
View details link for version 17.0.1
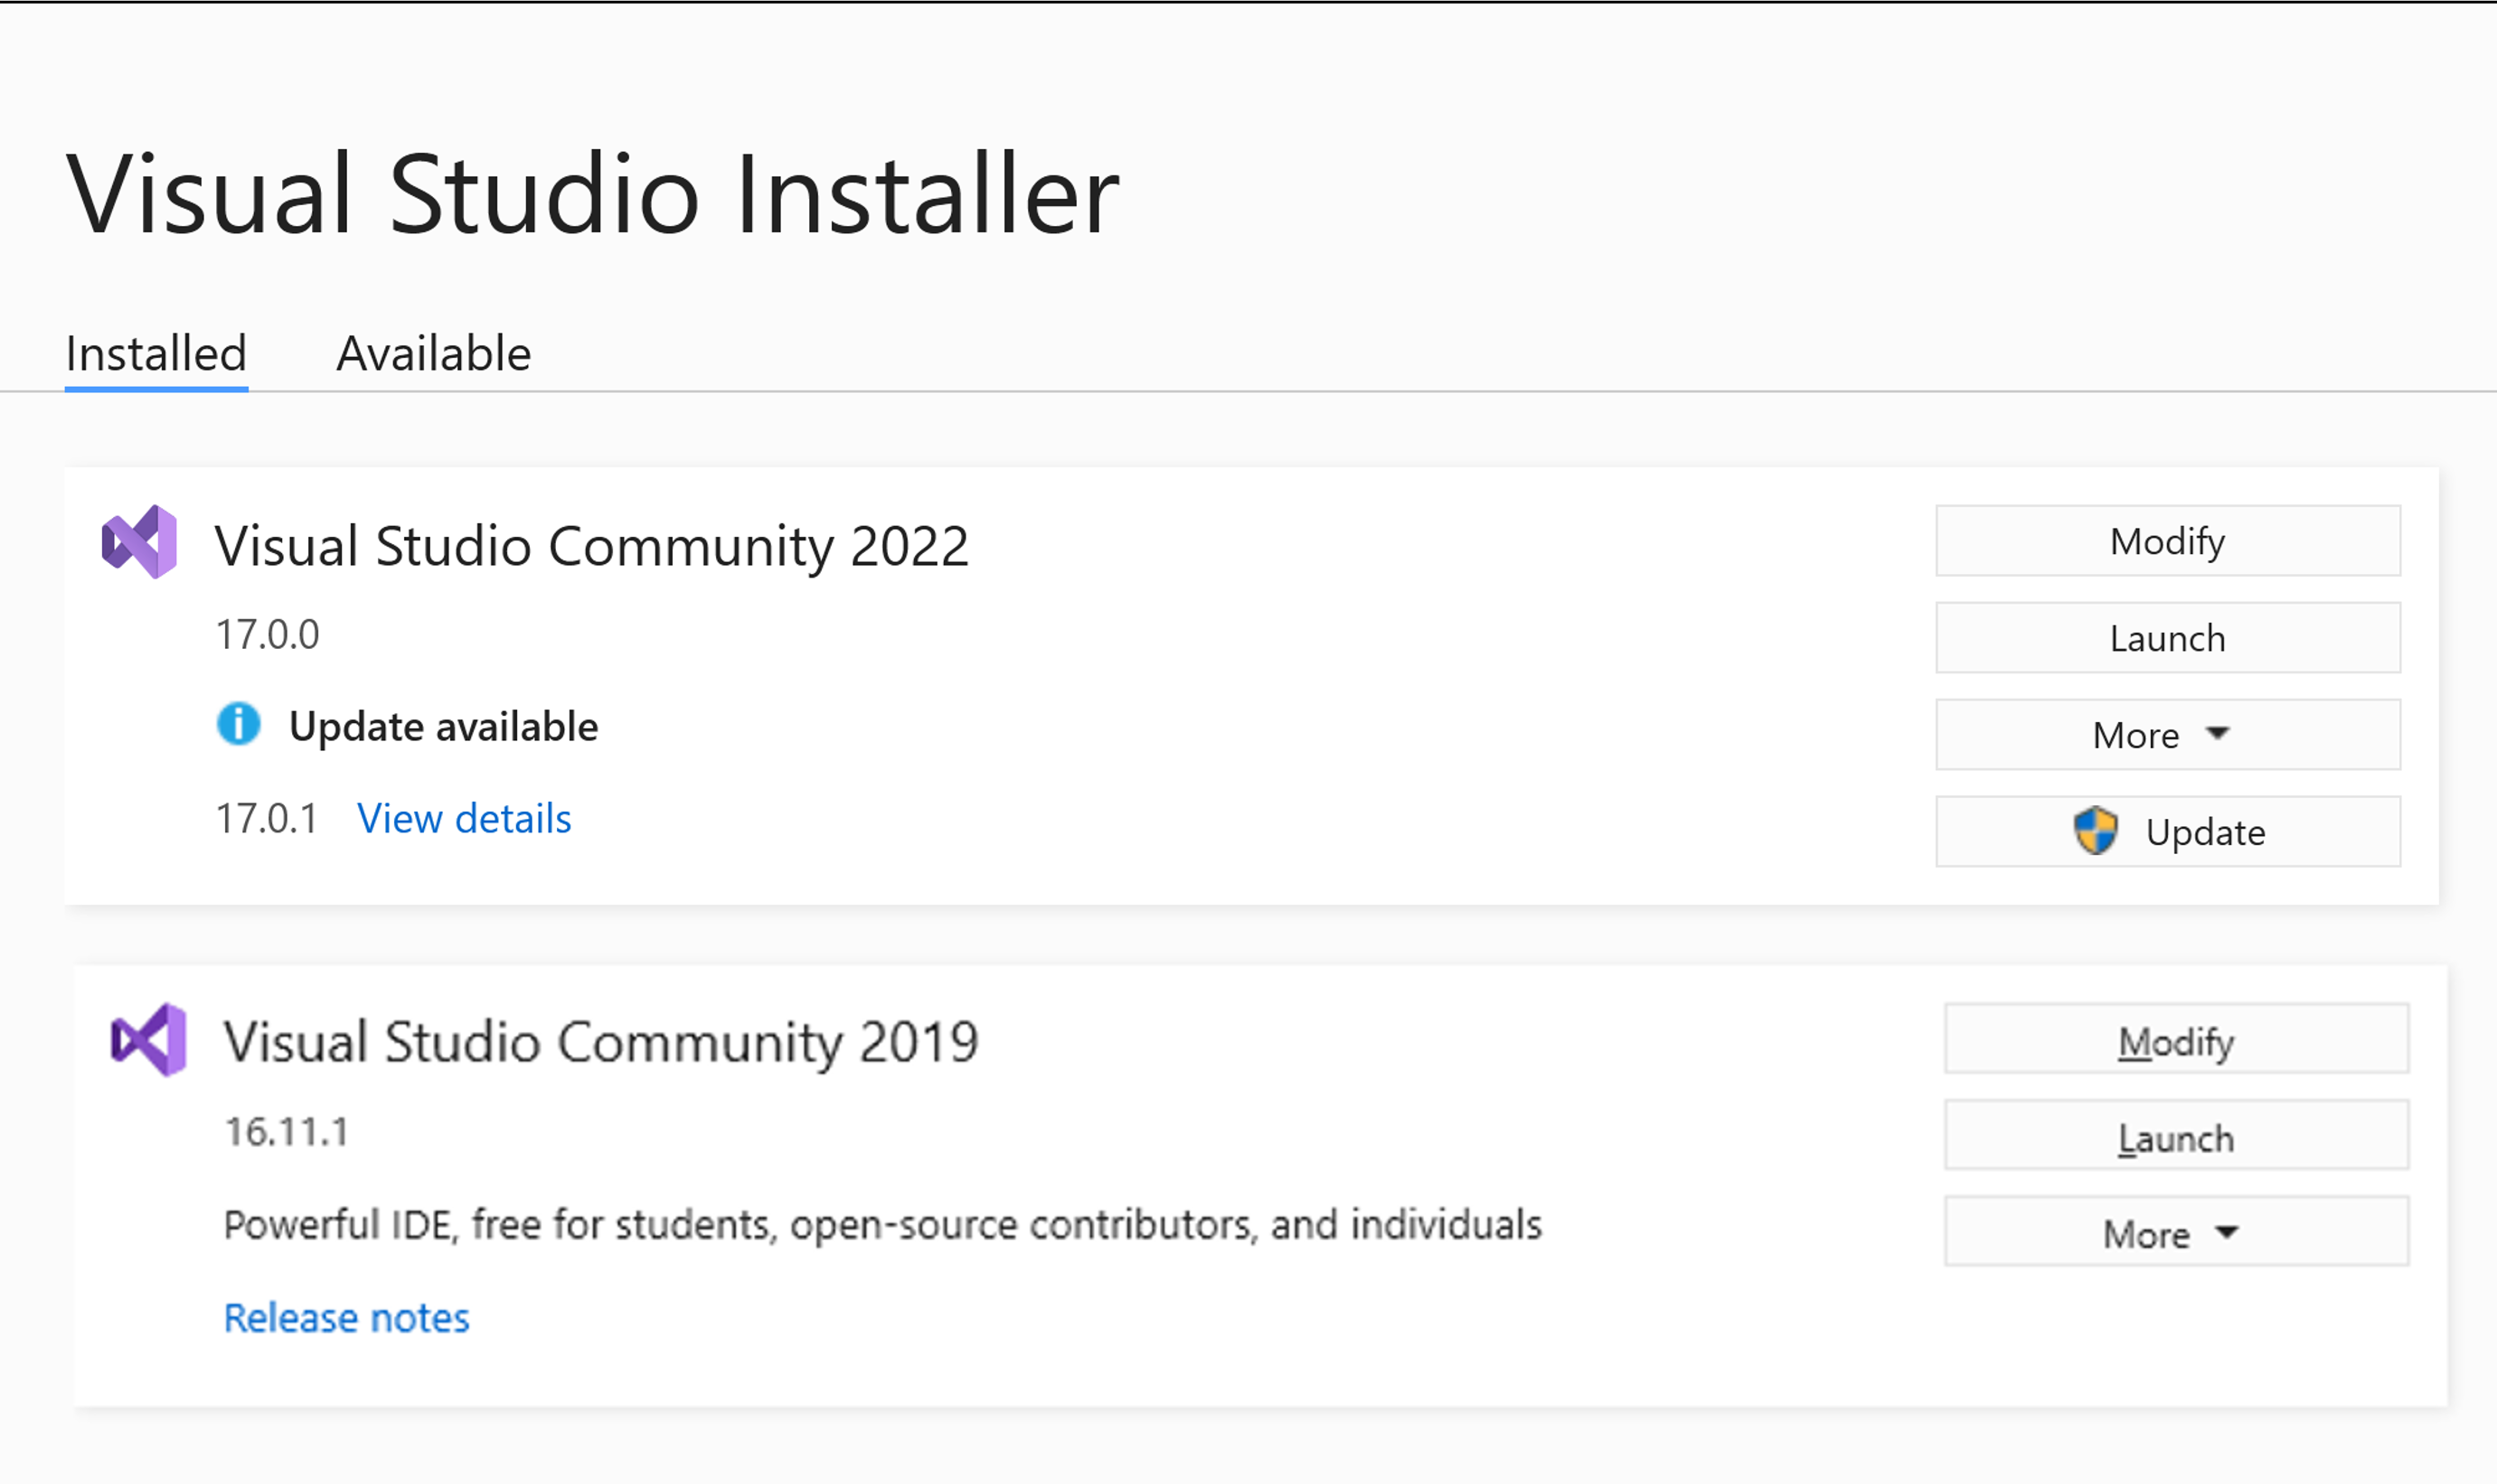click(463, 816)
